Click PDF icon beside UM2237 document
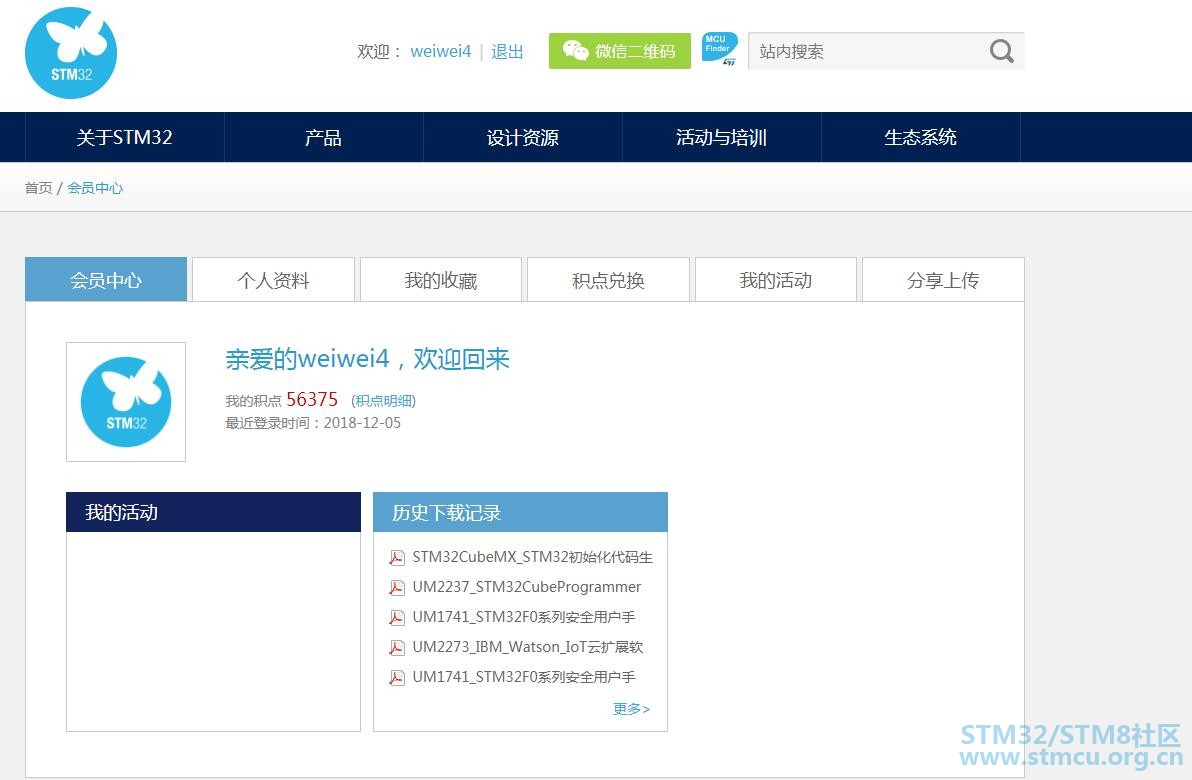 pyautogui.click(x=397, y=588)
